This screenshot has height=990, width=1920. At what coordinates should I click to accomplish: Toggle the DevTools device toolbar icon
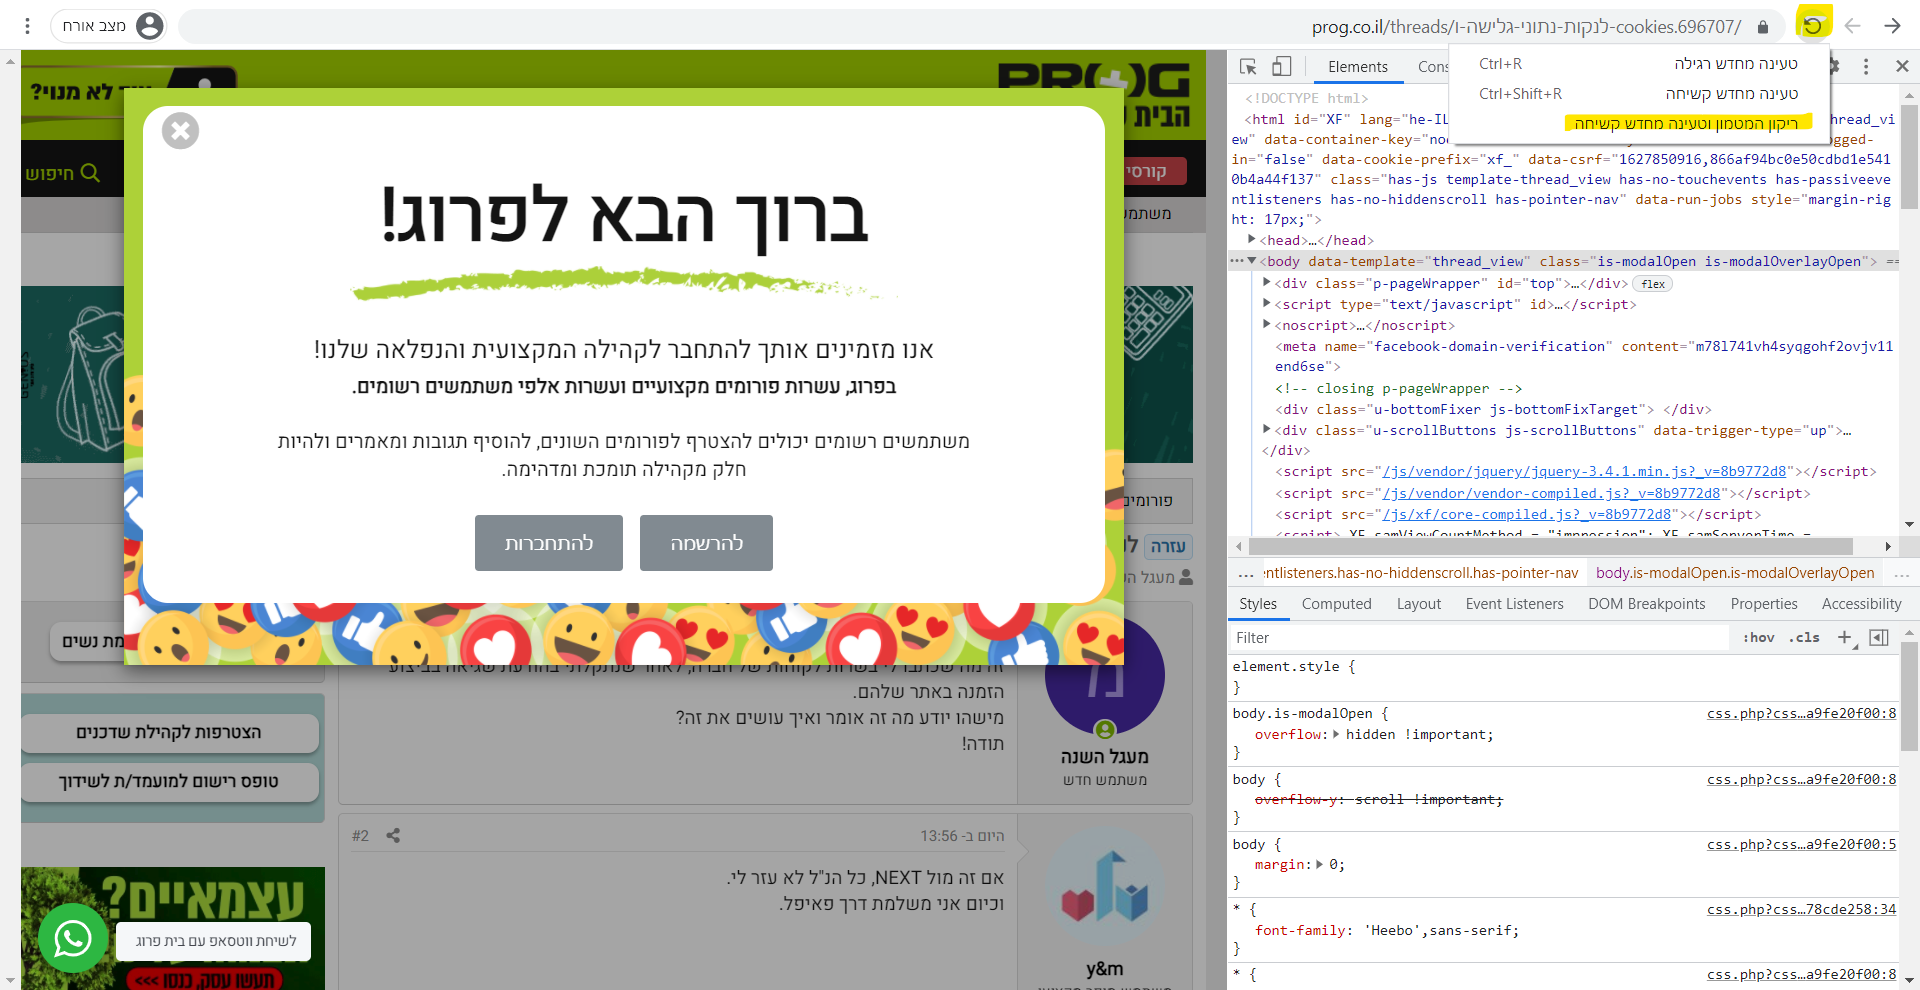[x=1282, y=67]
